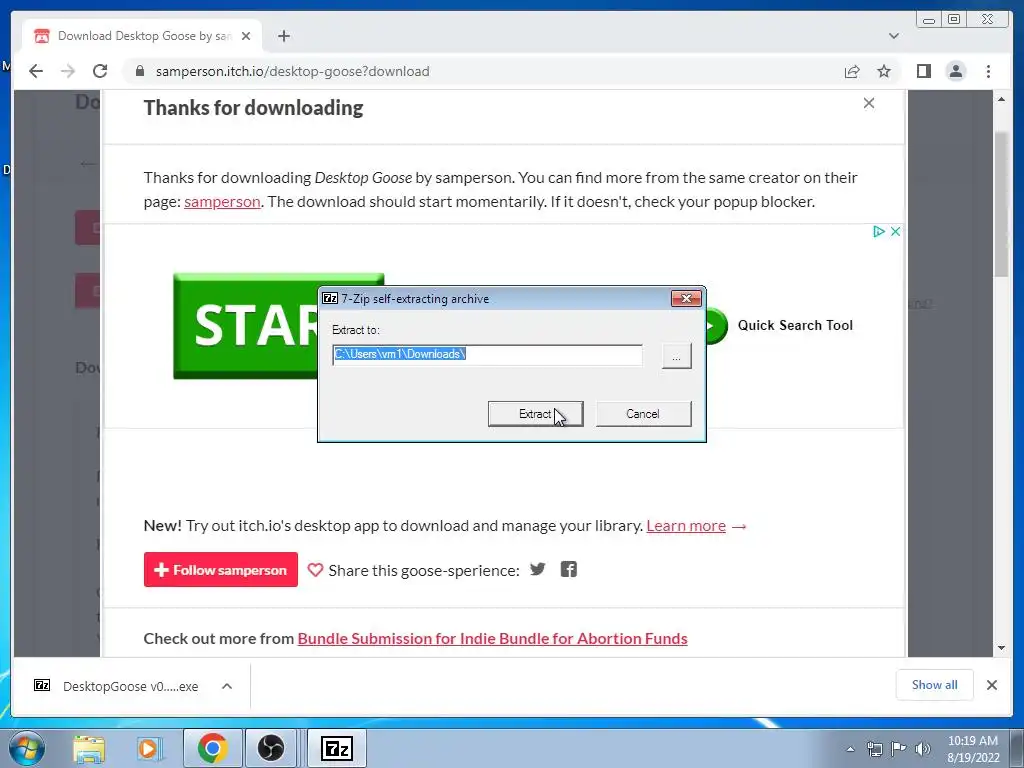Toggle Chrome side panel
The width and height of the screenshot is (1024, 768).
[x=923, y=71]
